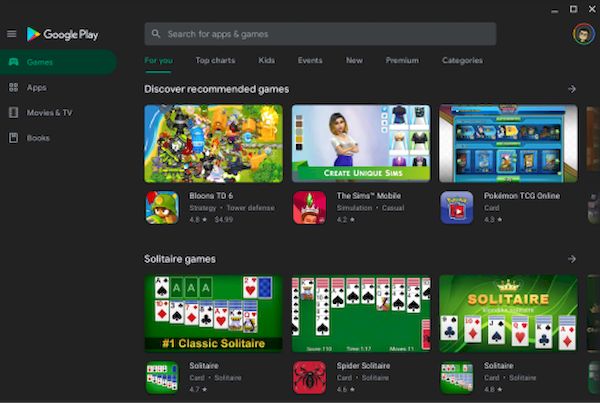600x404 pixels.
Task: Click the Google Play logo
Action: tap(62, 34)
